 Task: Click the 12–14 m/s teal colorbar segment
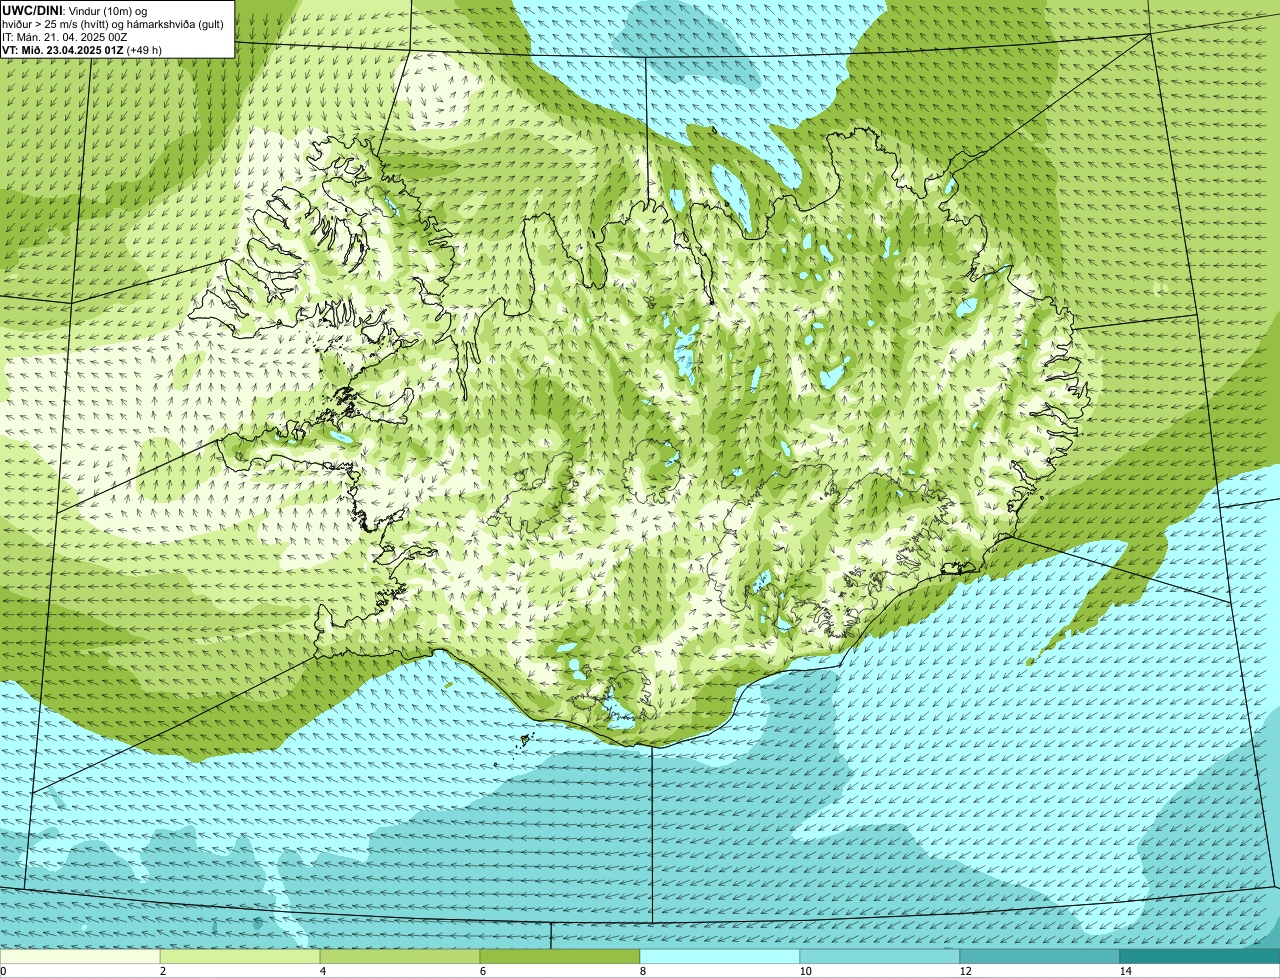(1040, 957)
